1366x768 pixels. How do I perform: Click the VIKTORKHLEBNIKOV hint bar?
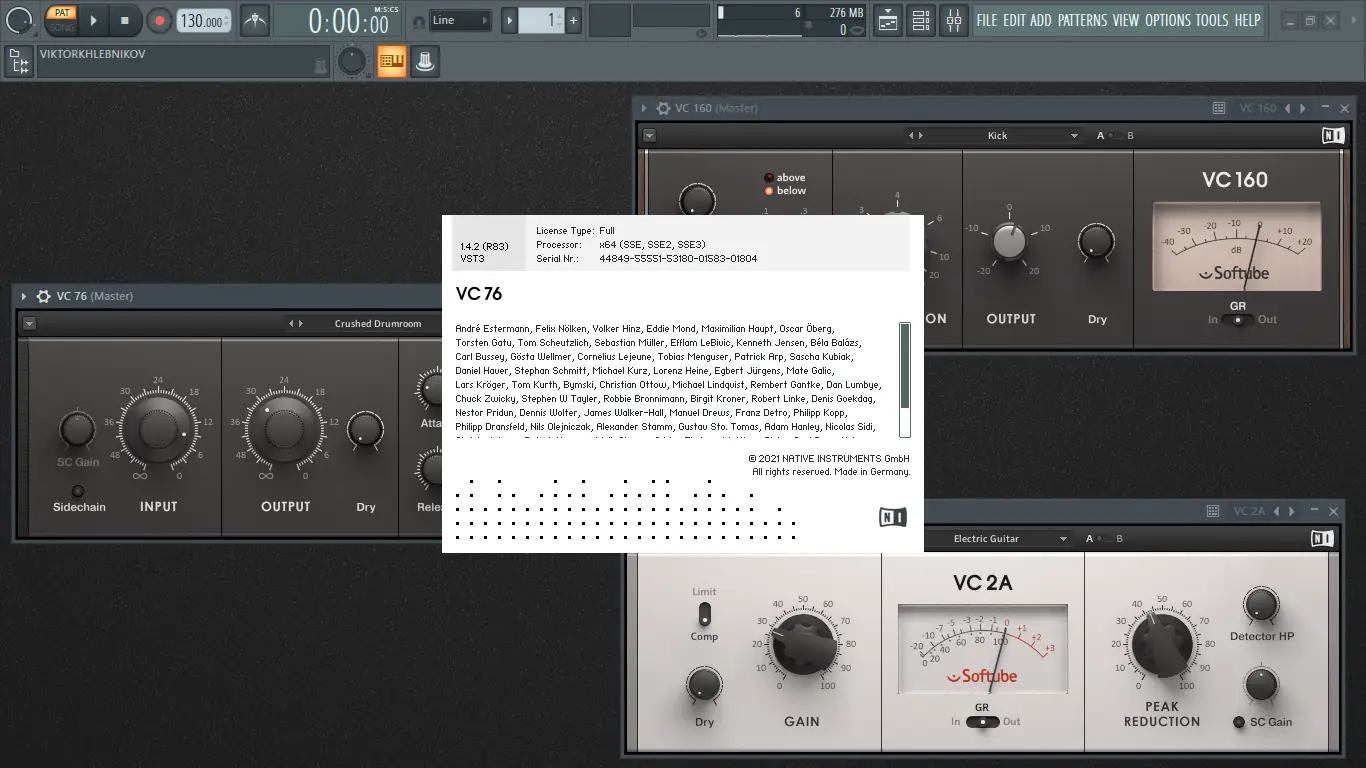tap(183, 61)
